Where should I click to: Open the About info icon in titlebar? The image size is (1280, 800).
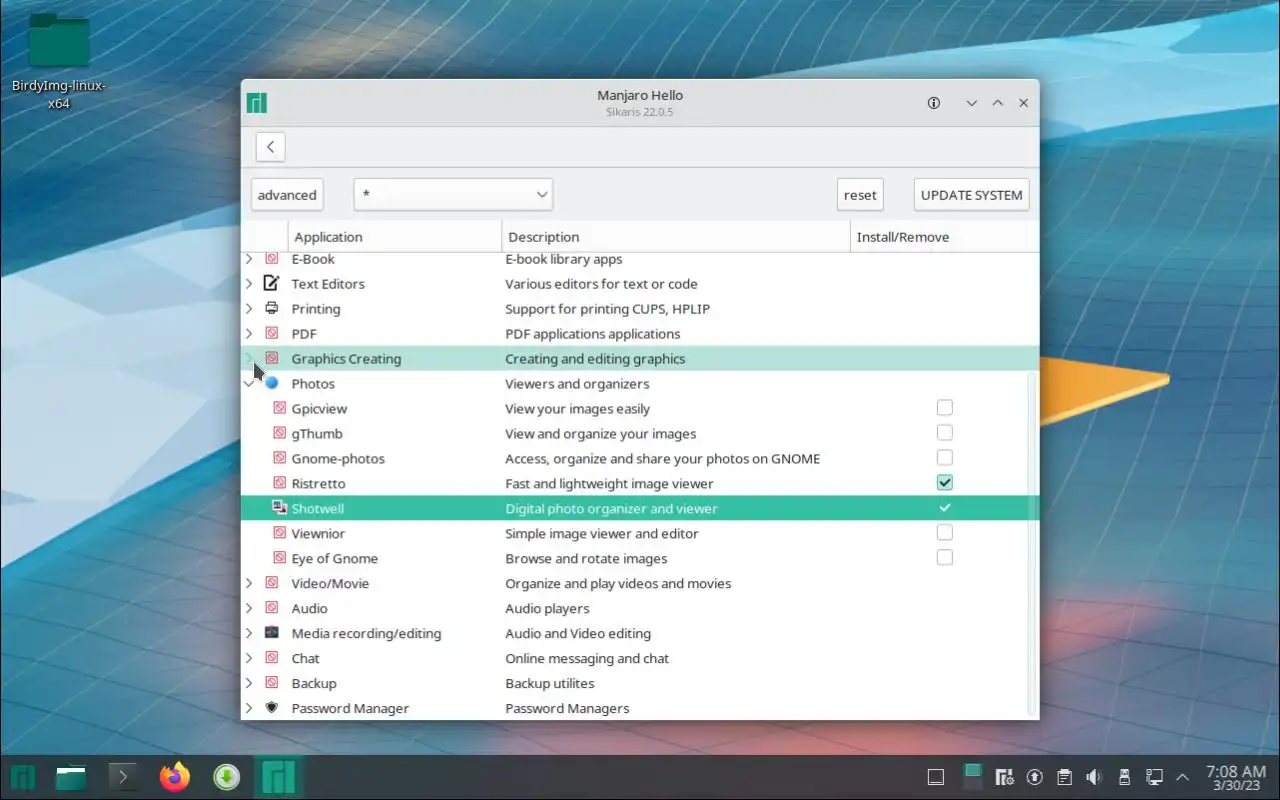934,103
